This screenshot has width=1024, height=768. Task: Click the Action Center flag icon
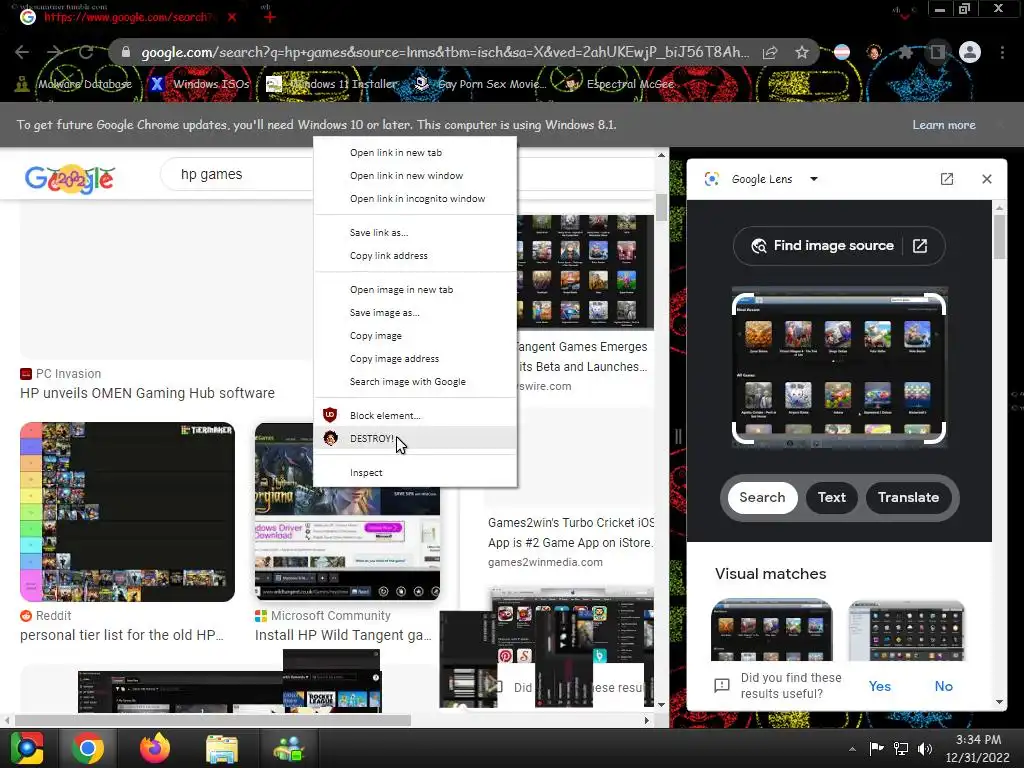click(876, 748)
